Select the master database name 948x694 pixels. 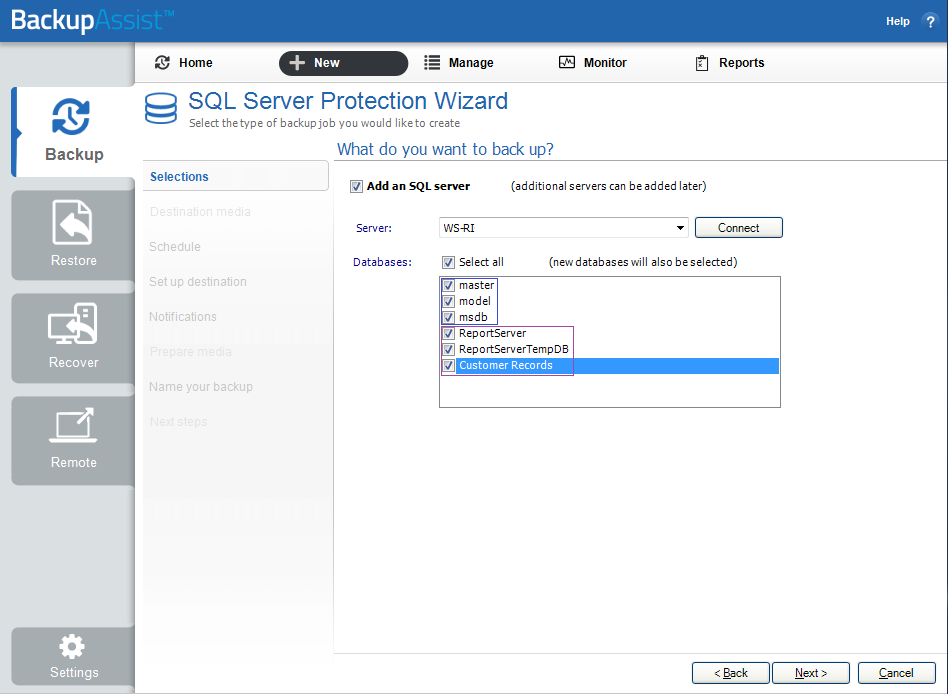click(x=476, y=285)
